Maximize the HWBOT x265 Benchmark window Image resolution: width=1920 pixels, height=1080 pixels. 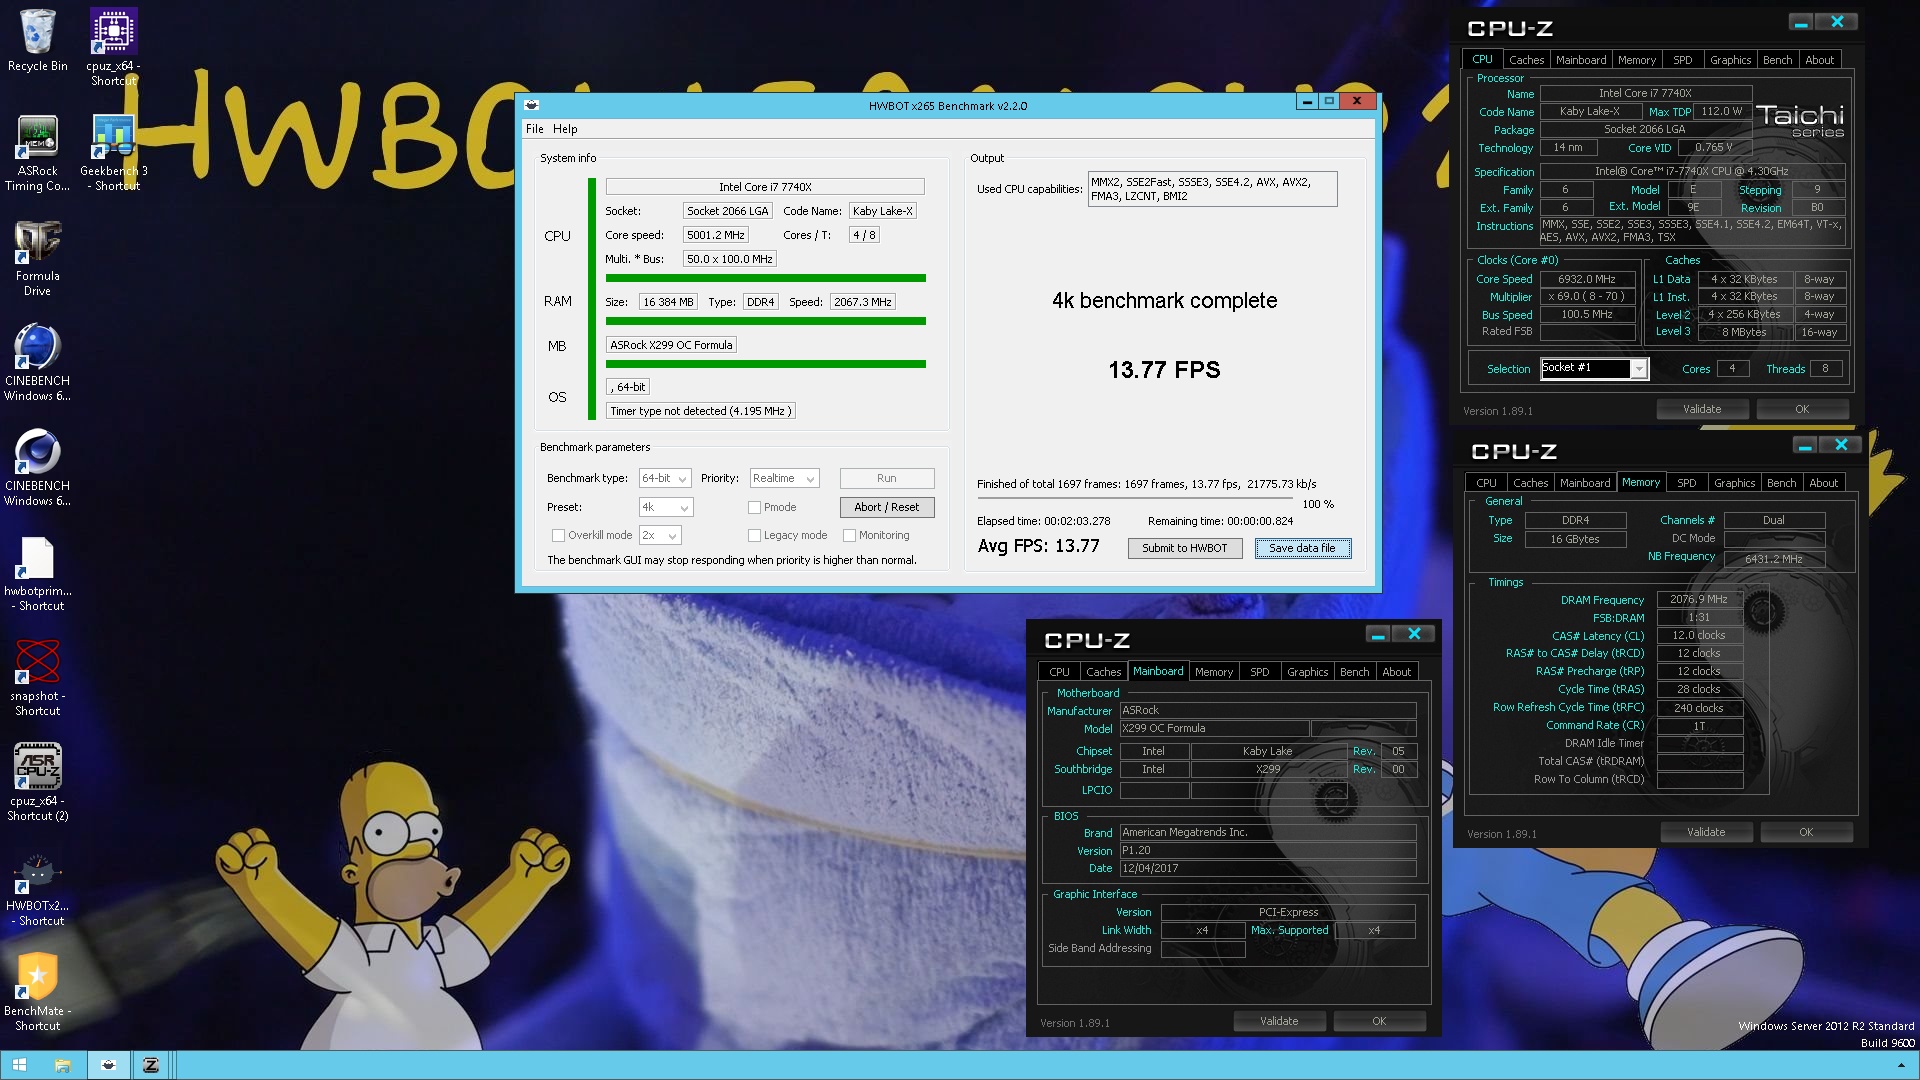[1329, 101]
